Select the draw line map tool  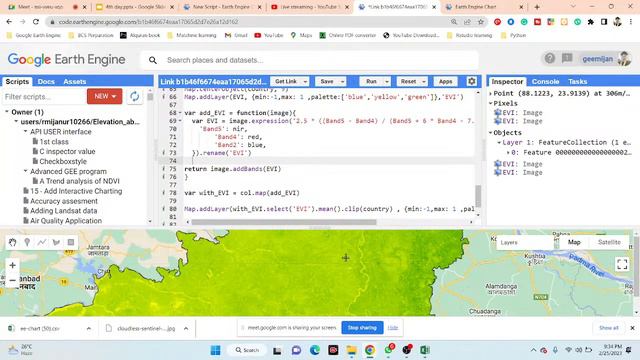tap(42, 242)
